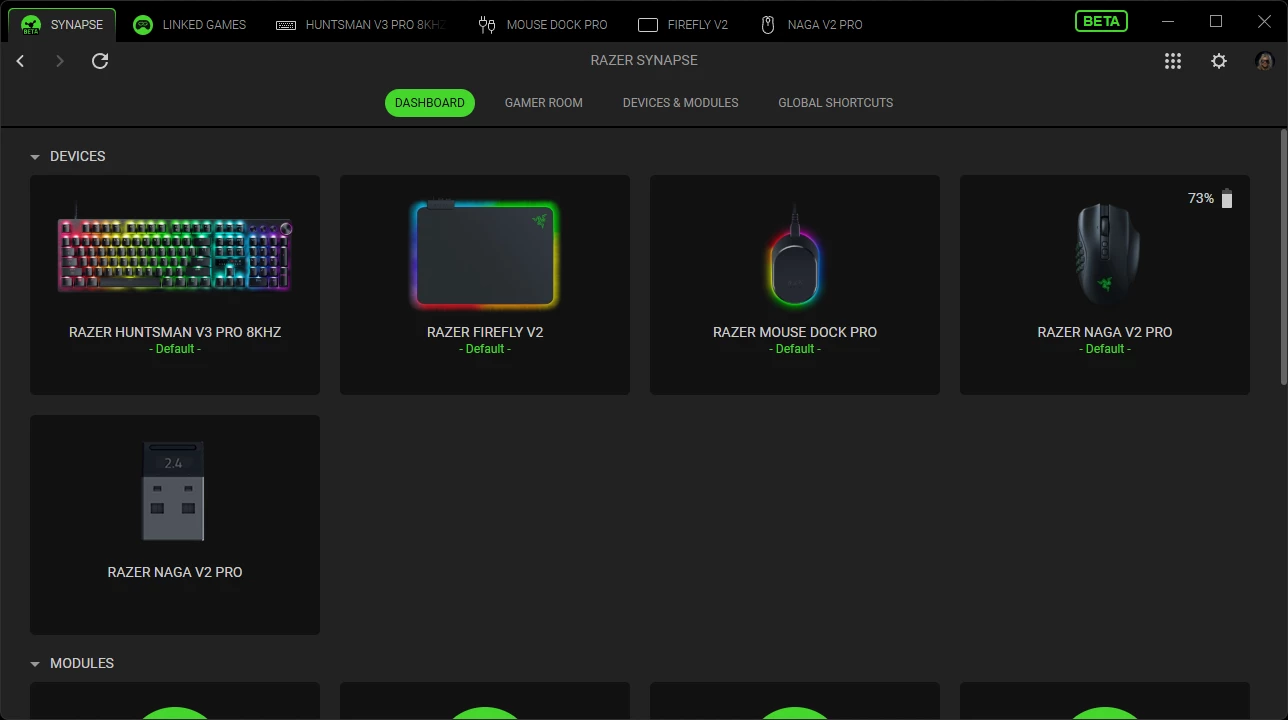Open the Firefly V2 tab
This screenshot has height=720, width=1288.
pyautogui.click(x=683, y=24)
